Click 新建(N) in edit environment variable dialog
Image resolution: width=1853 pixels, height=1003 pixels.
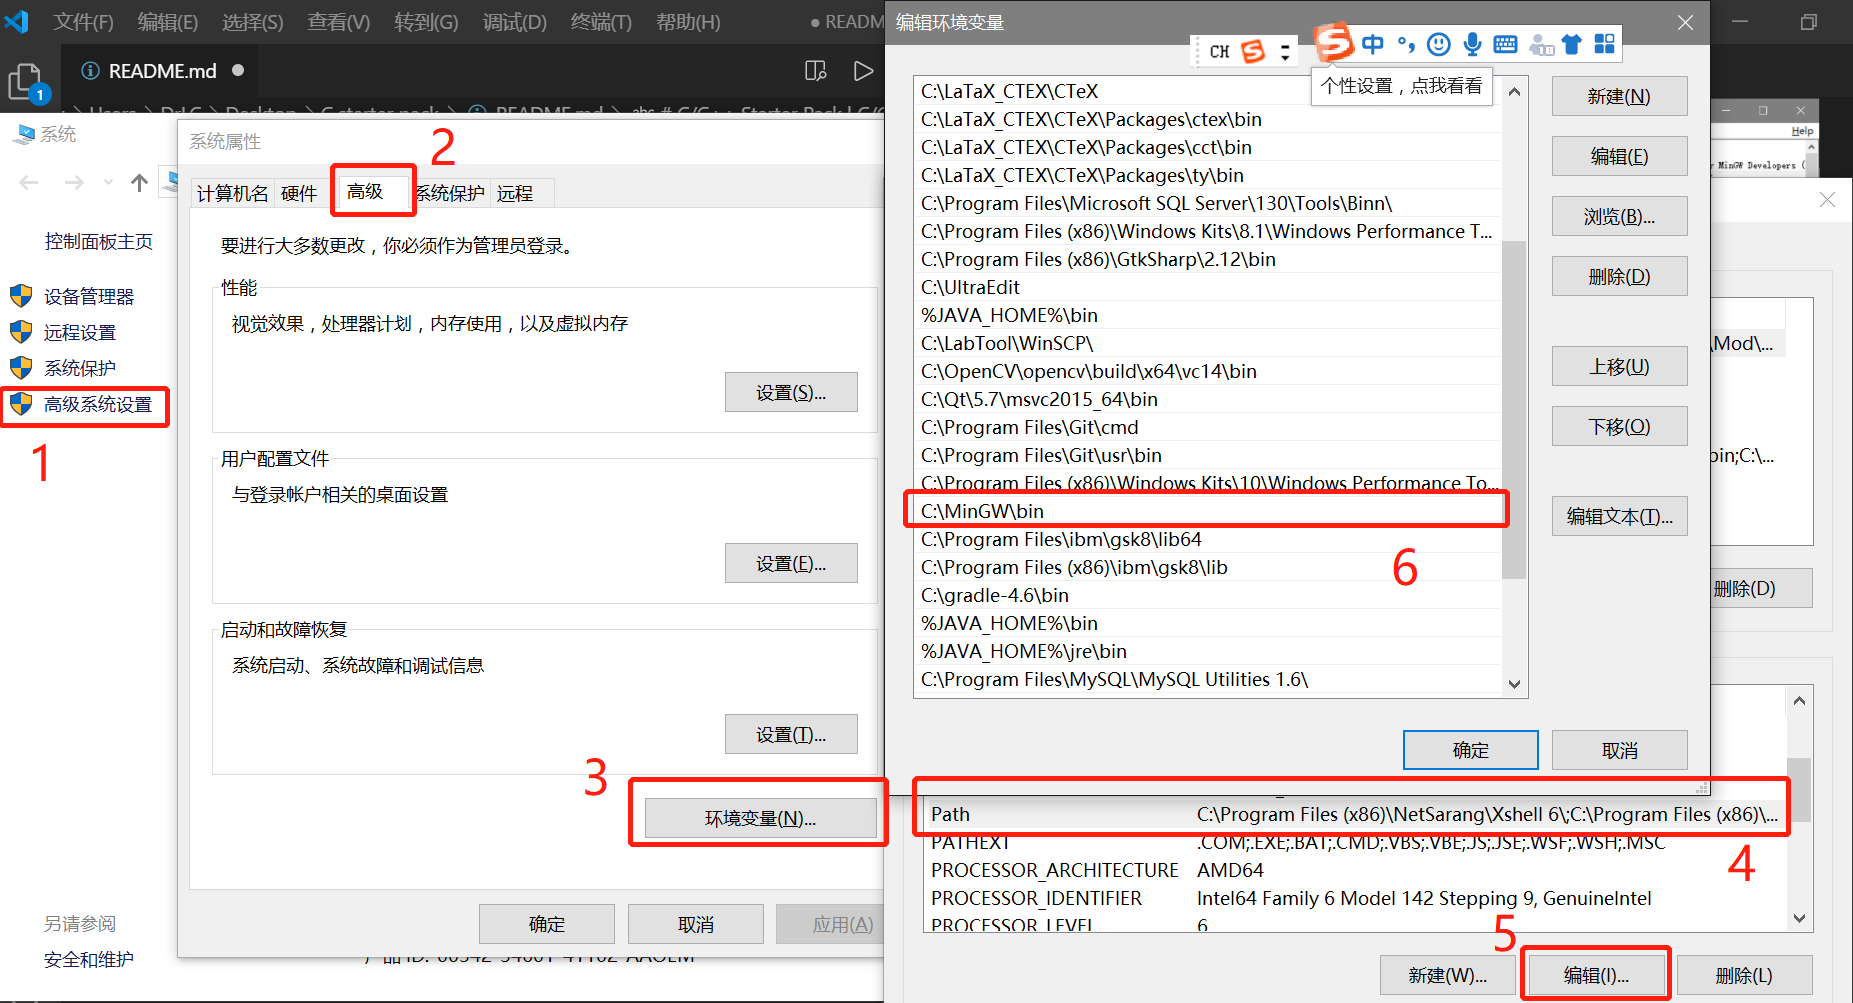click(1619, 96)
